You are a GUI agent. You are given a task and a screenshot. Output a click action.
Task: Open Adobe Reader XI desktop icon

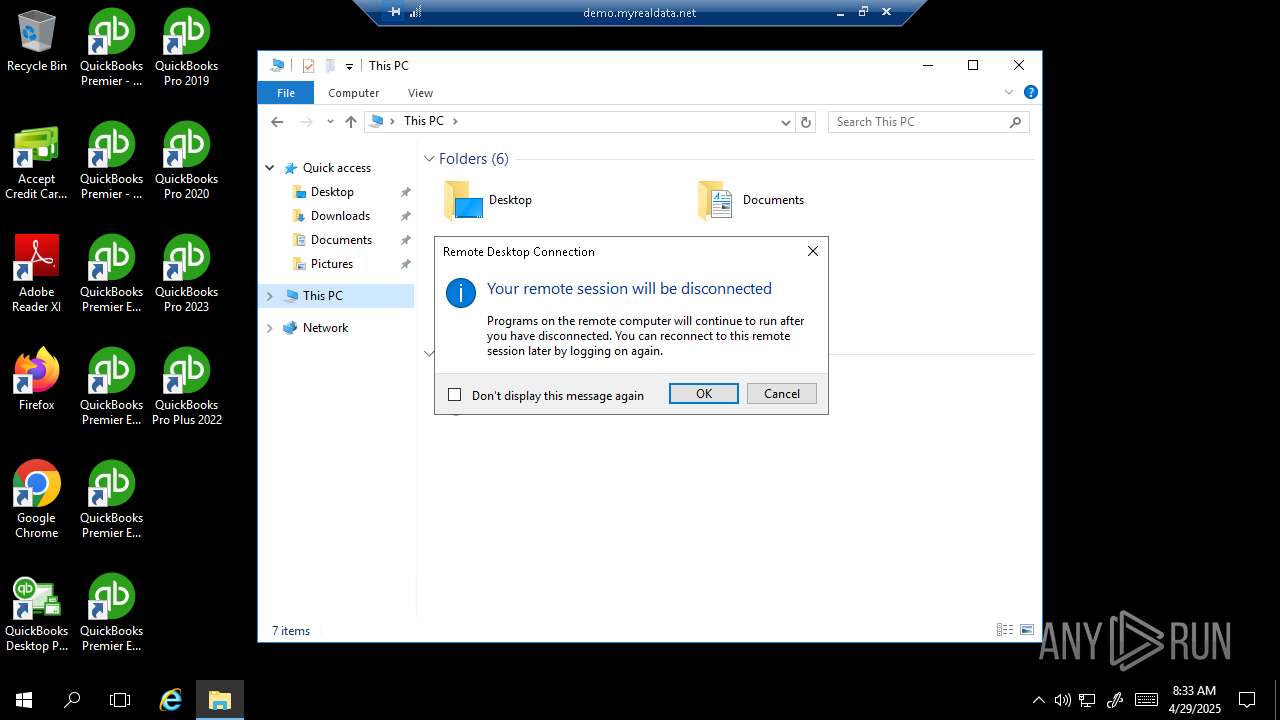[x=37, y=274]
